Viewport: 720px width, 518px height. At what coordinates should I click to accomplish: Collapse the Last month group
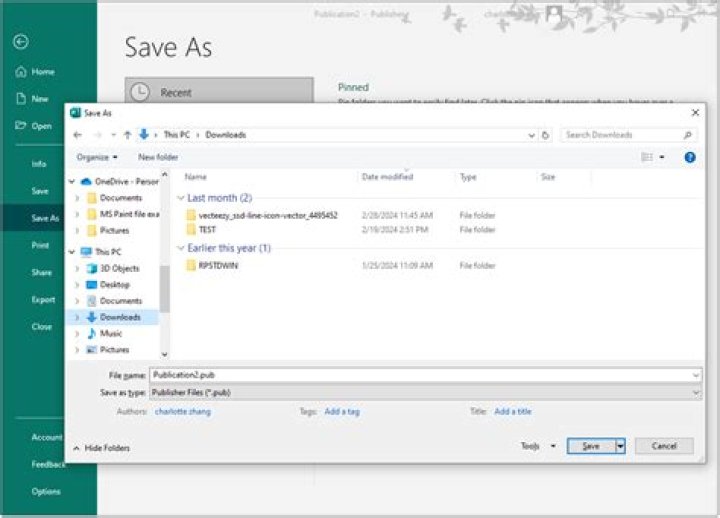click(x=180, y=198)
